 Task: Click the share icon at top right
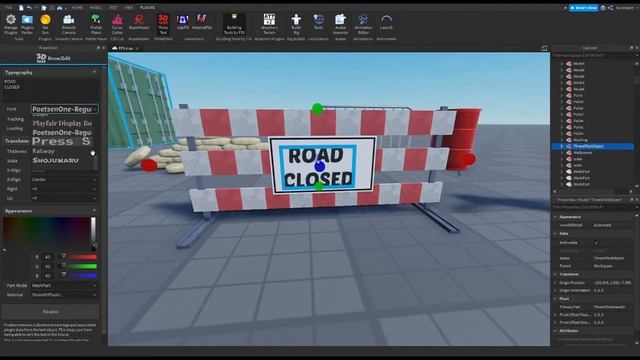[610, 8]
